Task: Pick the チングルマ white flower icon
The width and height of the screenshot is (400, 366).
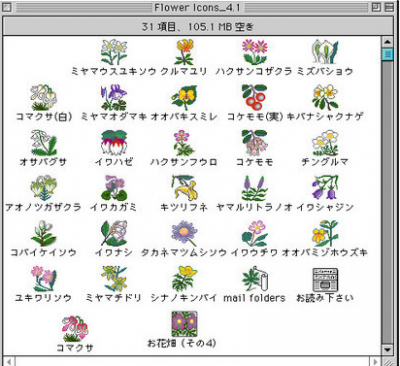Action: tap(325, 143)
